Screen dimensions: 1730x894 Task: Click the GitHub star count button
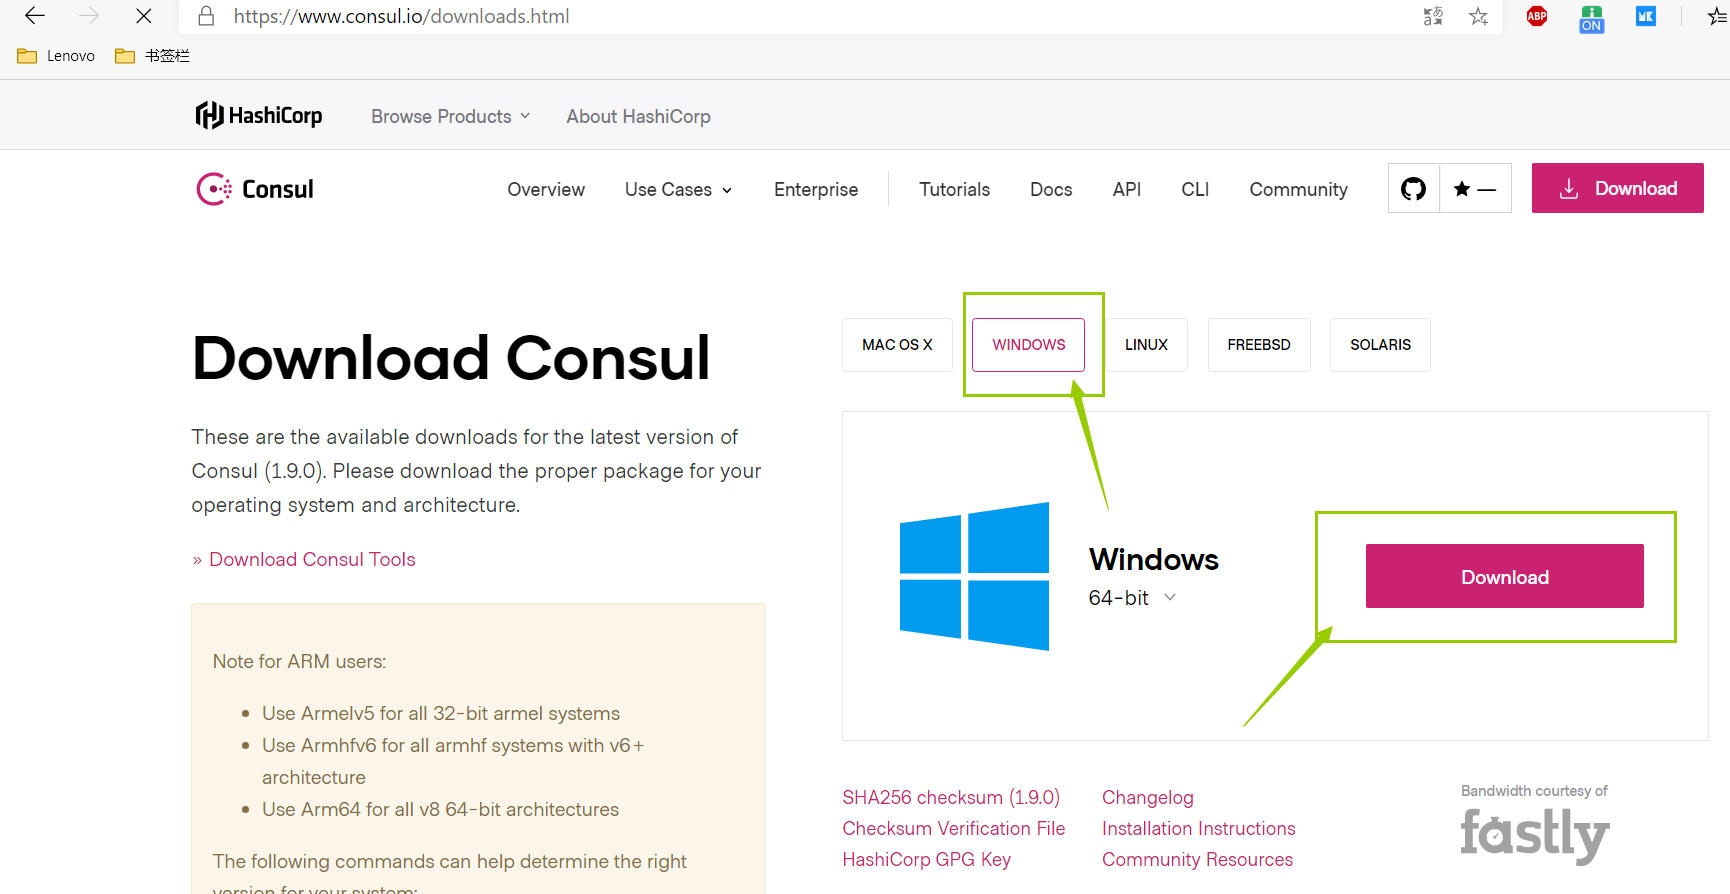[x=1475, y=188]
